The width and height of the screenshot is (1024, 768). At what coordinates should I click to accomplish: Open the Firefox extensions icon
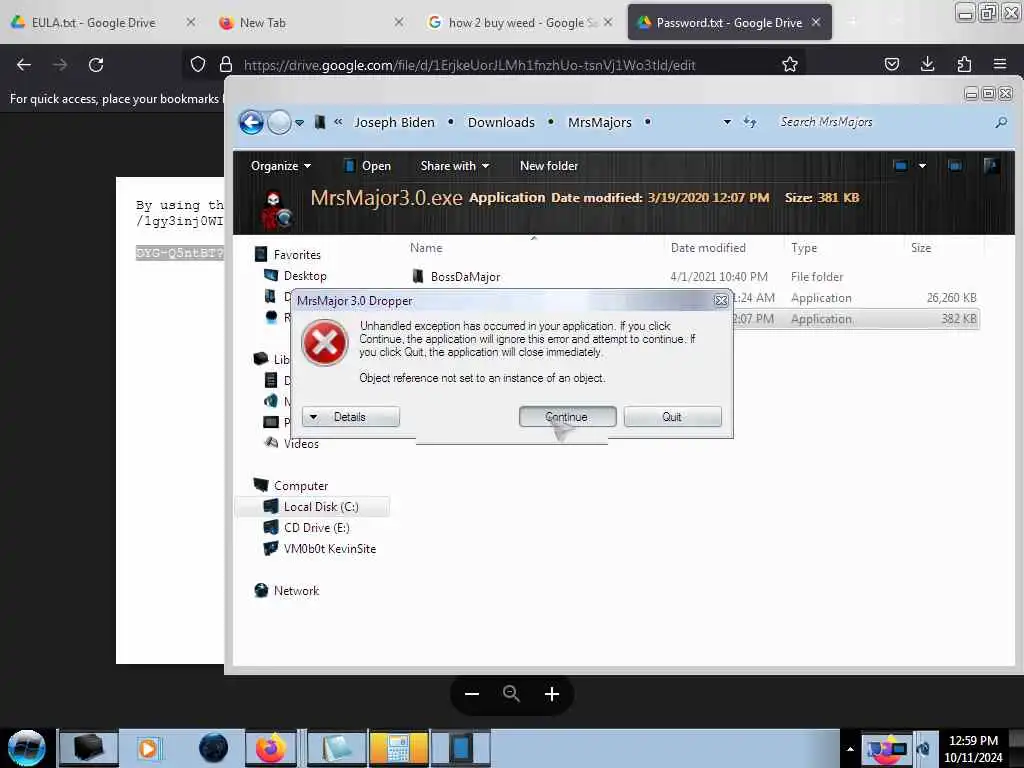(x=964, y=64)
